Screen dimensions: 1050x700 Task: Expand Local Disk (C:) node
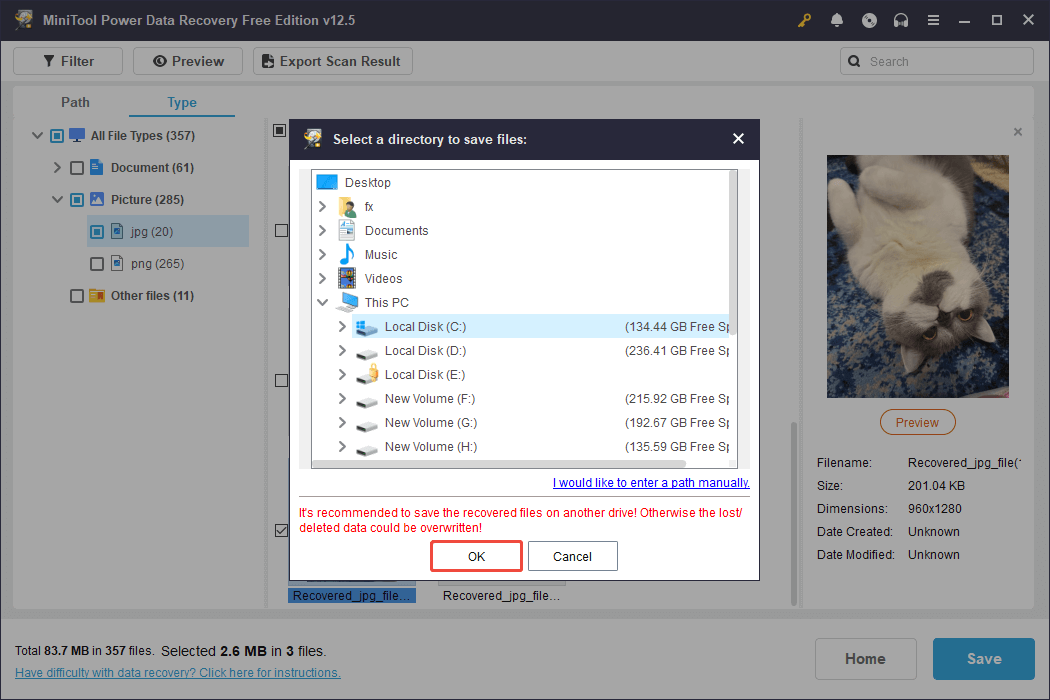[x=342, y=326]
